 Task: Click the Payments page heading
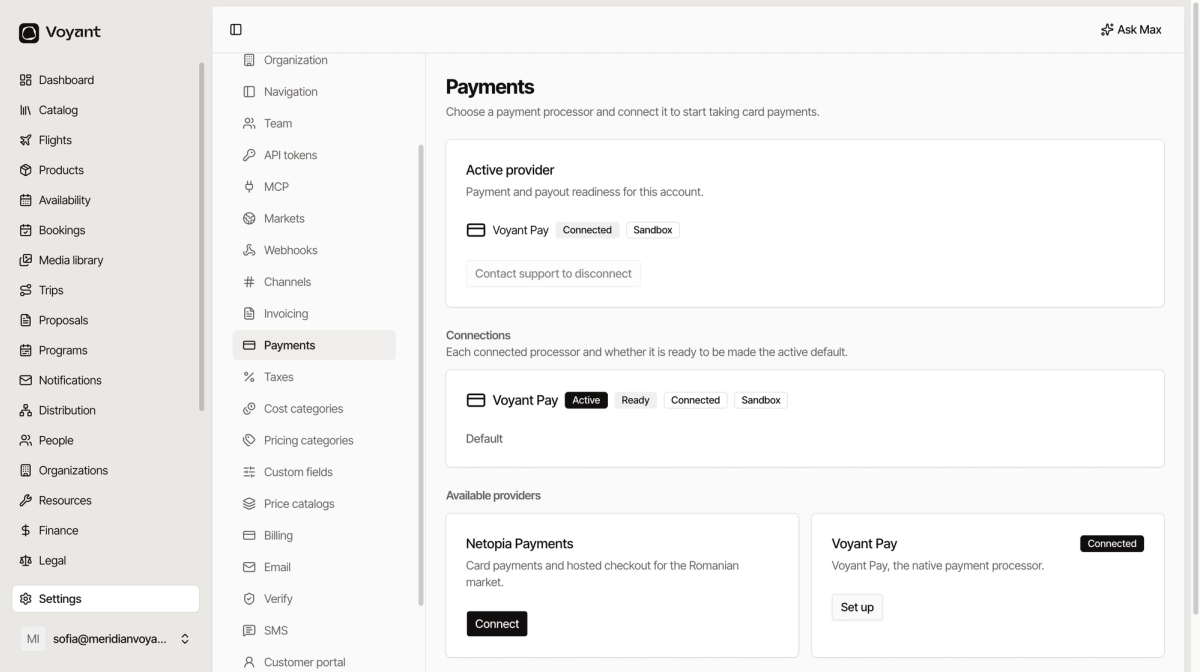490,87
